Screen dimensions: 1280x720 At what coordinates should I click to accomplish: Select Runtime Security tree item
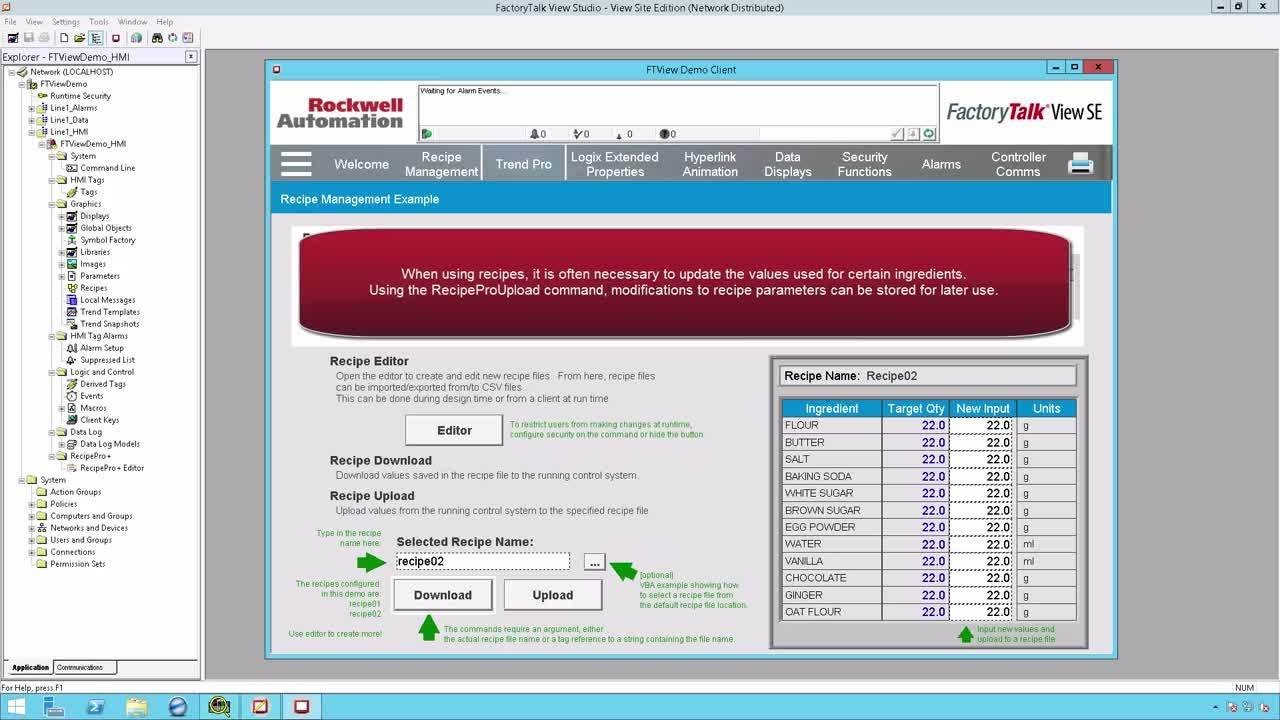pyautogui.click(x=81, y=96)
